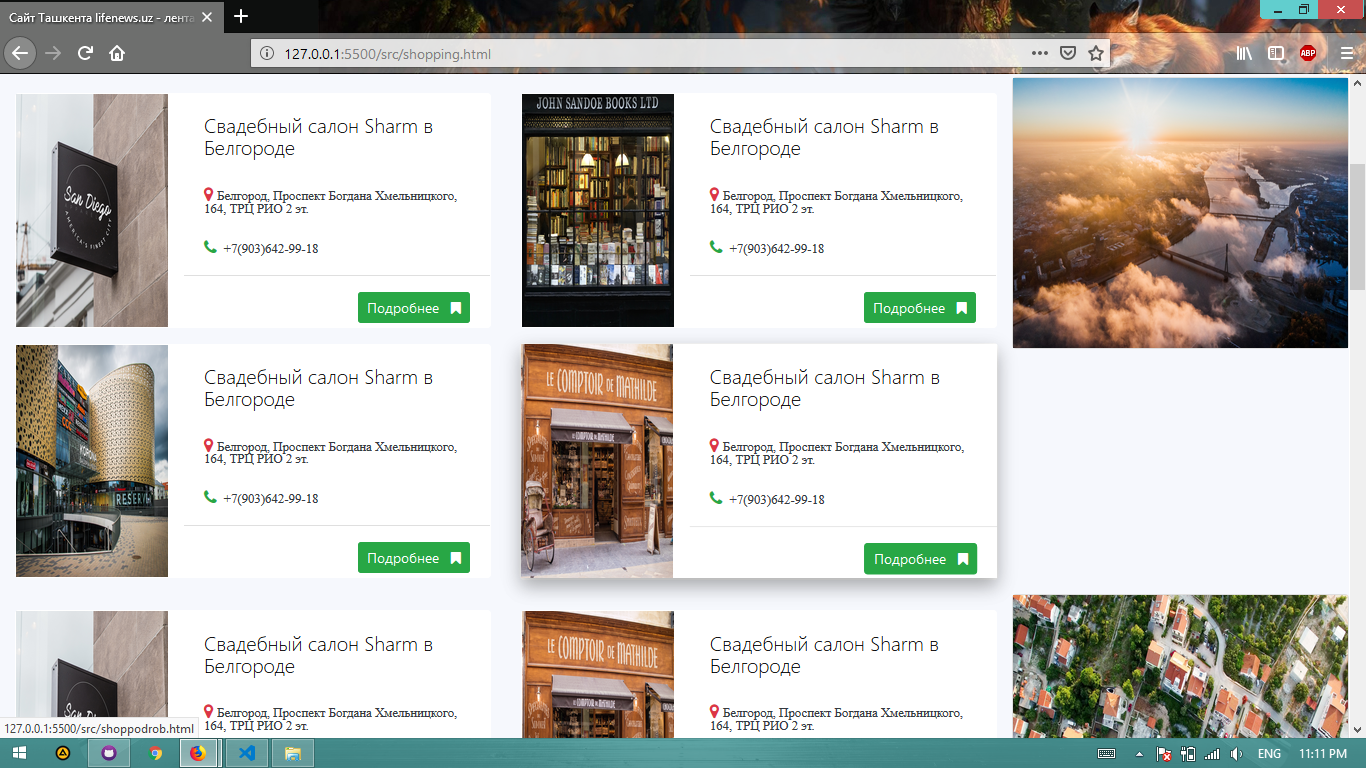This screenshot has height=768, width=1366.
Task: Select the lifenews.uz browser tab
Action: (113, 17)
